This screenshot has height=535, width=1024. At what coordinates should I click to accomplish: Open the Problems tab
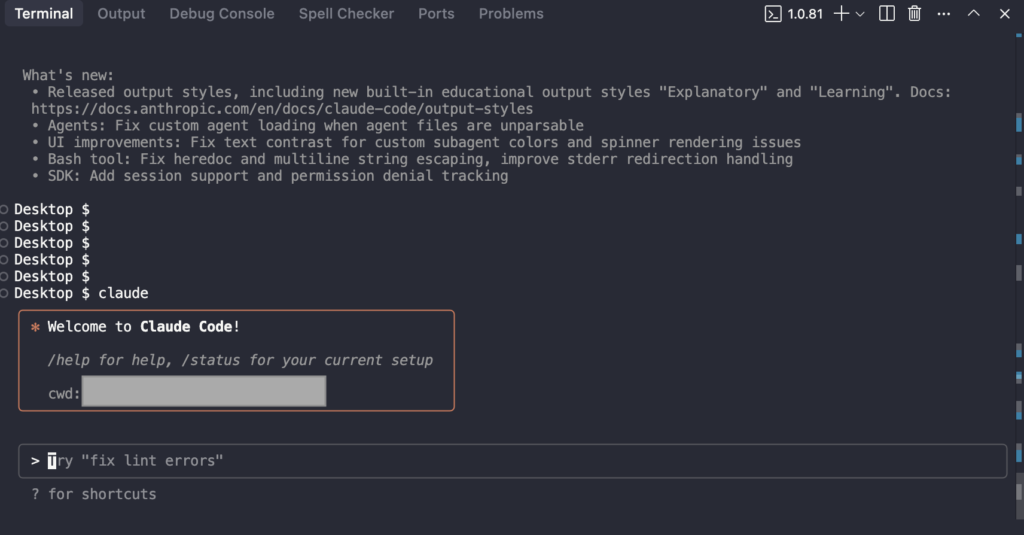(511, 14)
